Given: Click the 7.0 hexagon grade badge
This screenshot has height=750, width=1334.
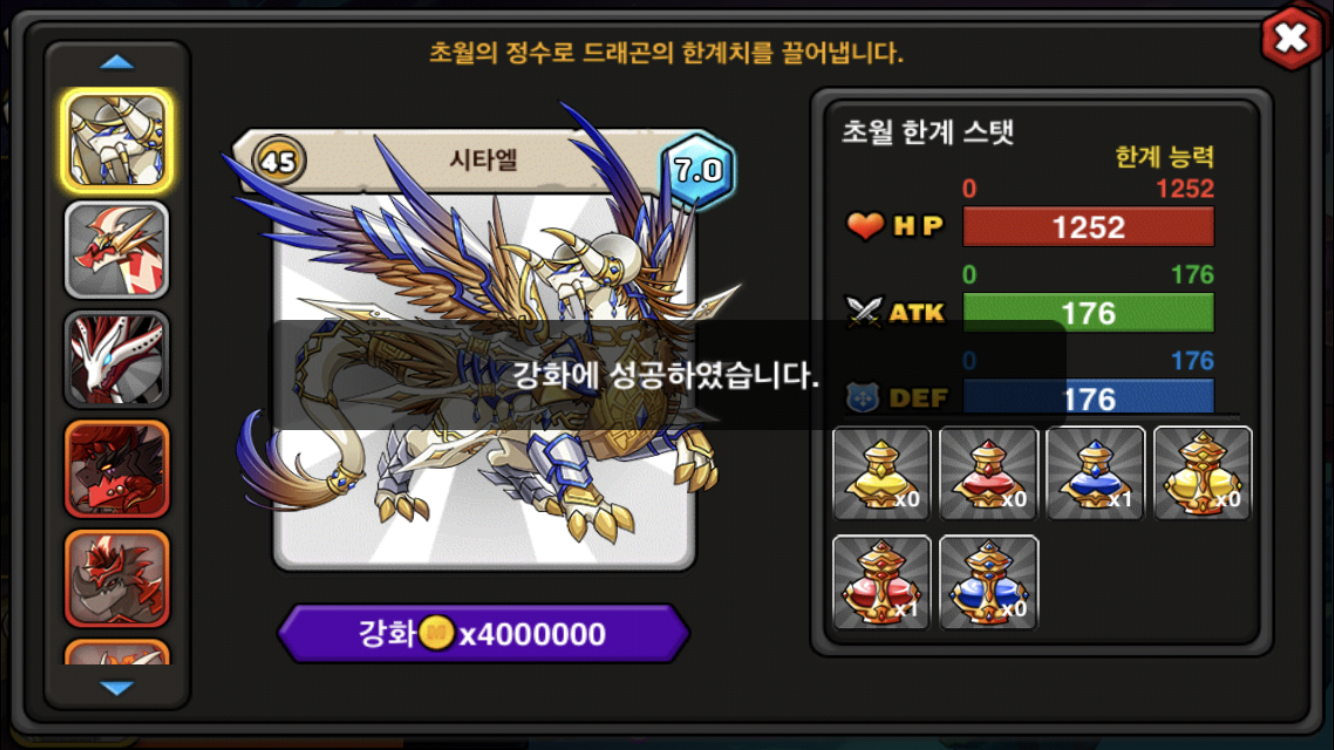Looking at the screenshot, I should [x=698, y=170].
